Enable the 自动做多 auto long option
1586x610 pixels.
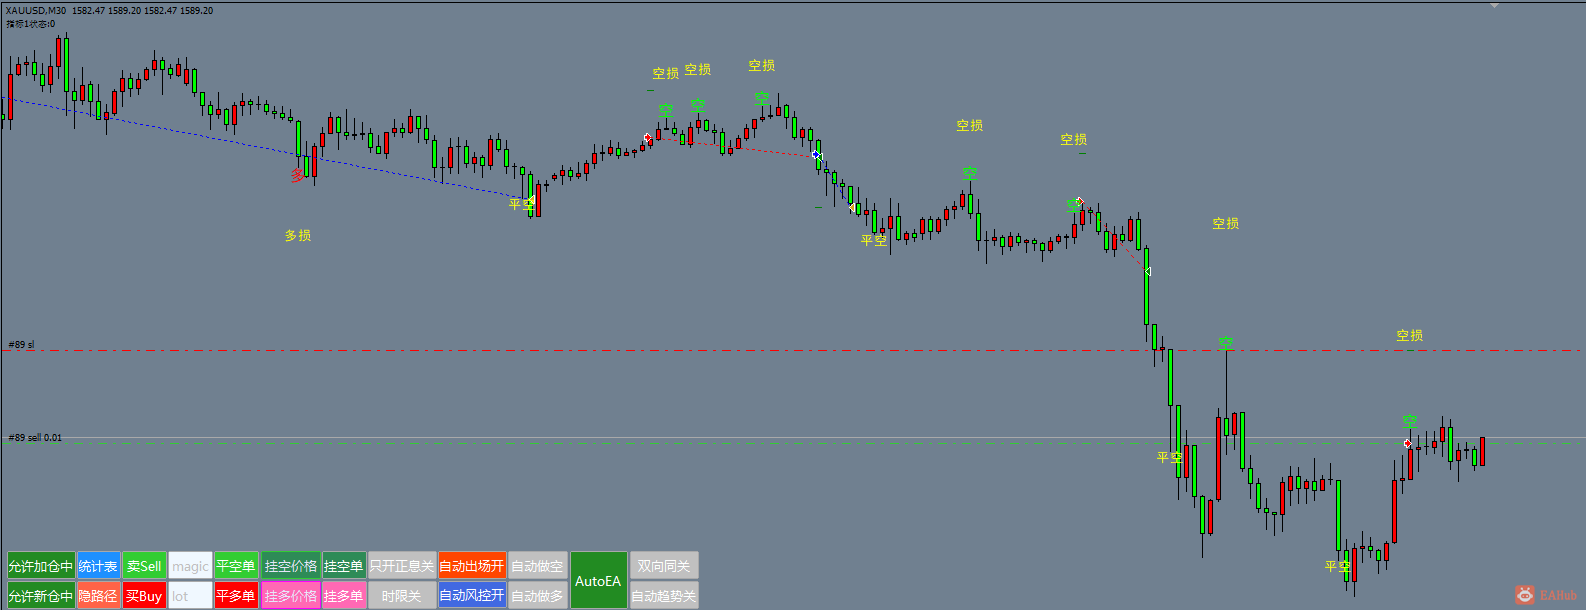point(537,596)
